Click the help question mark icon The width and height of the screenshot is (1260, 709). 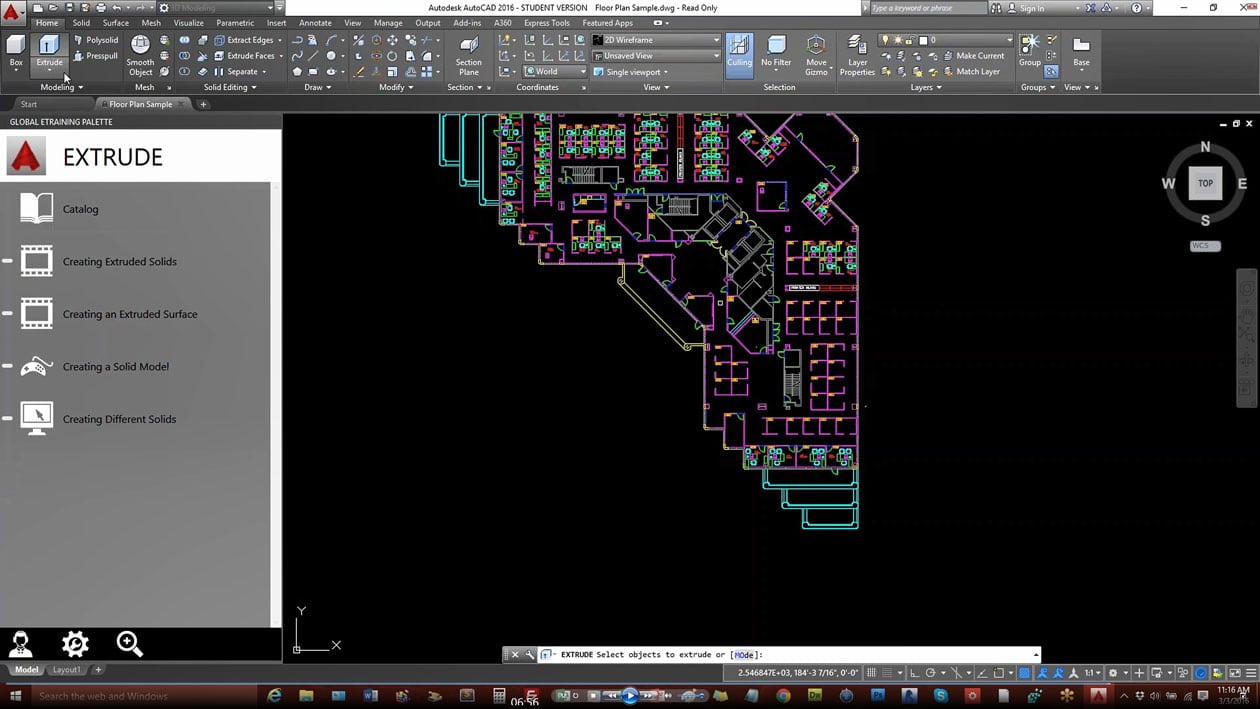(1137, 8)
